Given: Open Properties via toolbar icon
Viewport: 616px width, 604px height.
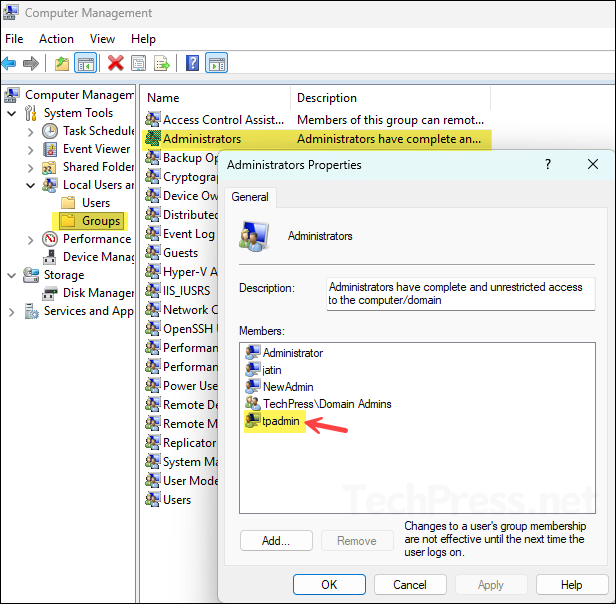Looking at the screenshot, I should (x=138, y=63).
